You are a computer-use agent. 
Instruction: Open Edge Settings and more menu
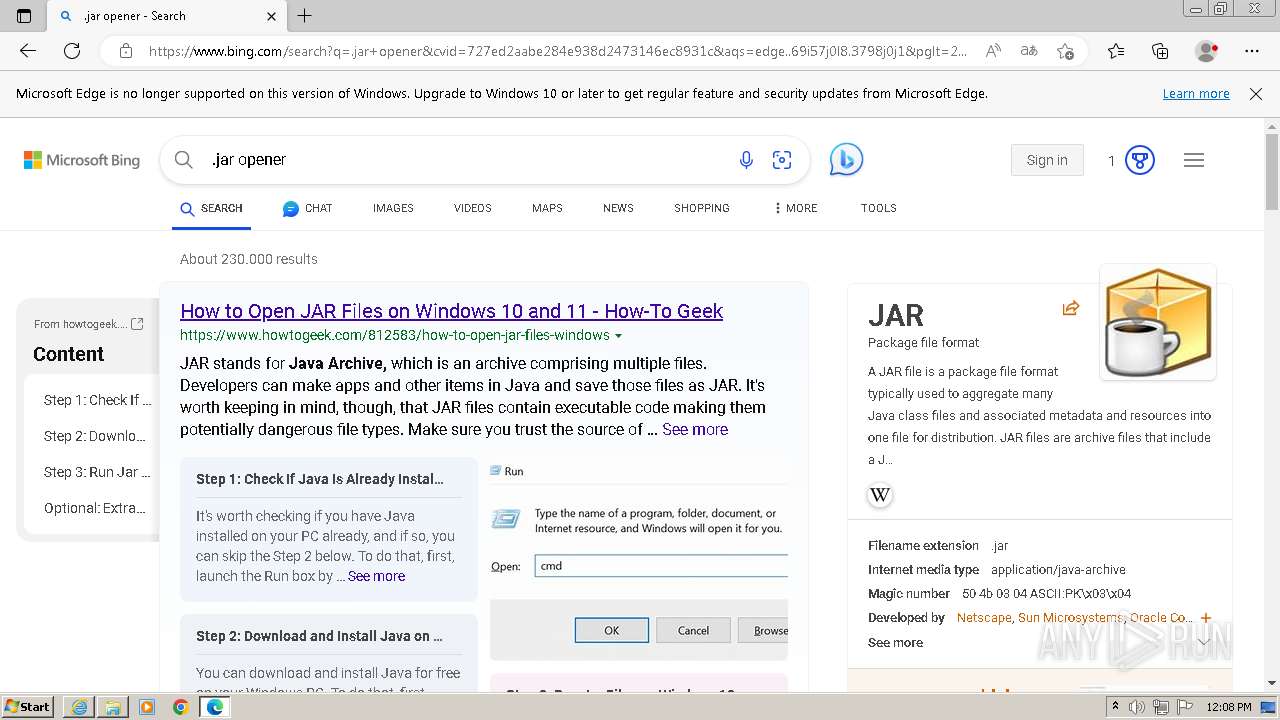coord(1252,51)
